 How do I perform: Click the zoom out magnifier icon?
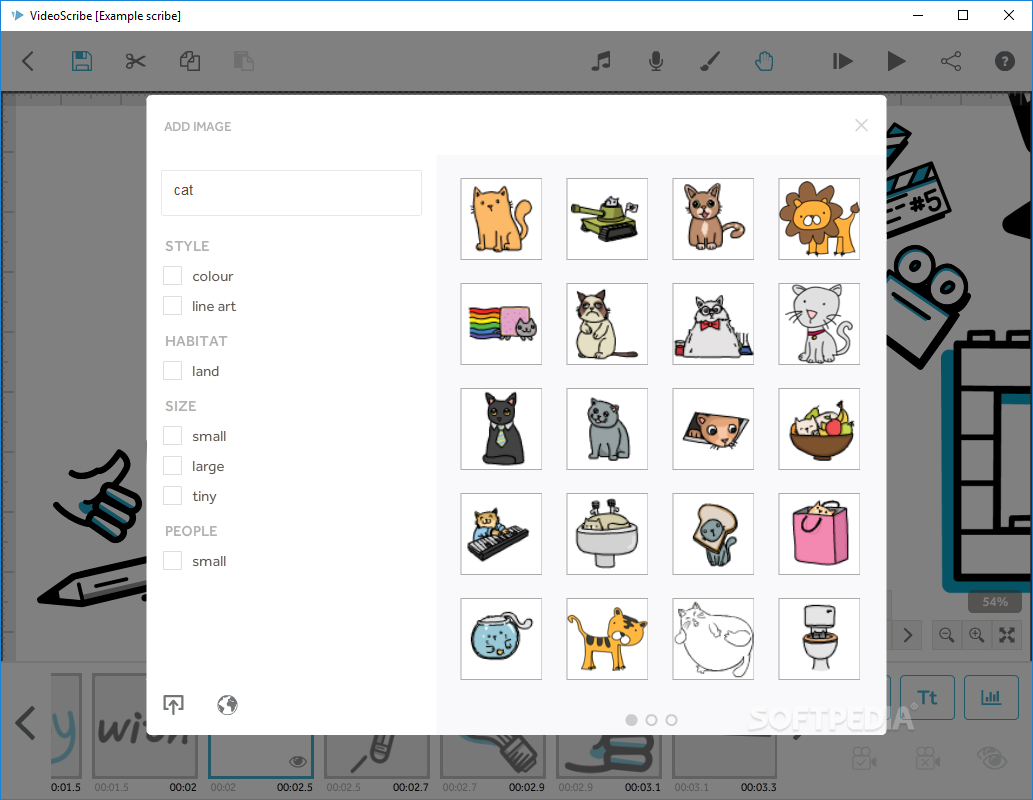pos(947,635)
